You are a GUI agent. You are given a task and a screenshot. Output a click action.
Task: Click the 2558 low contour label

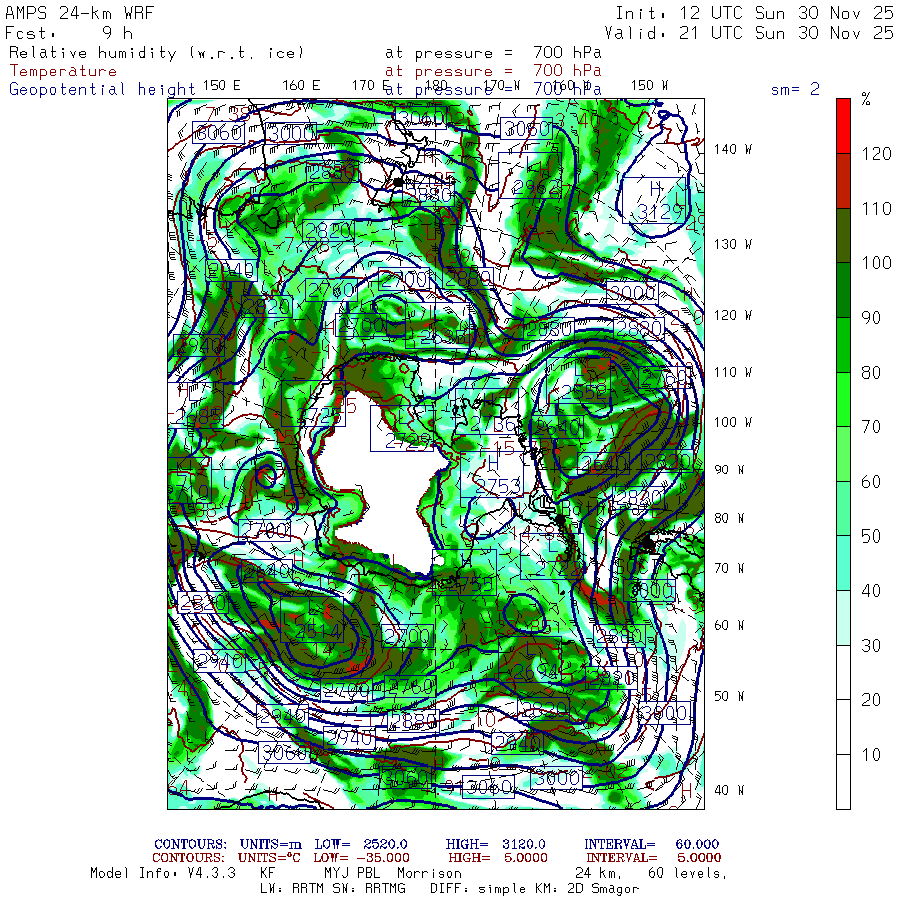pyautogui.click(x=585, y=392)
